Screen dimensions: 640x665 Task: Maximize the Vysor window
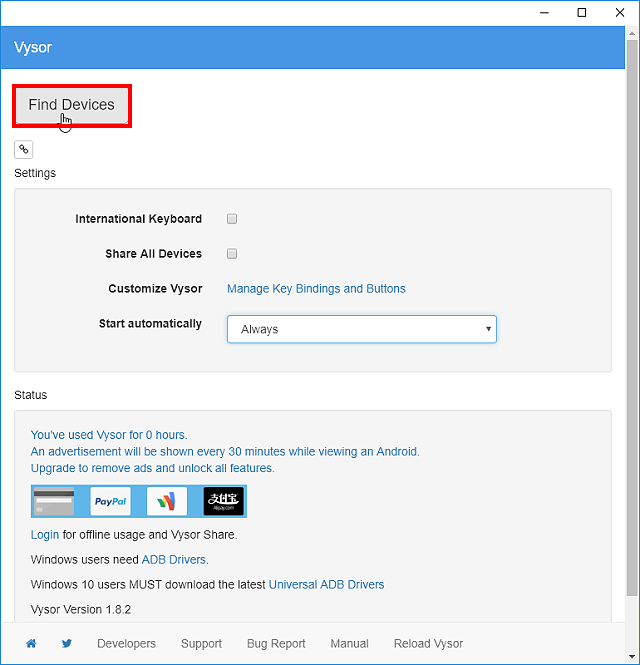point(582,13)
